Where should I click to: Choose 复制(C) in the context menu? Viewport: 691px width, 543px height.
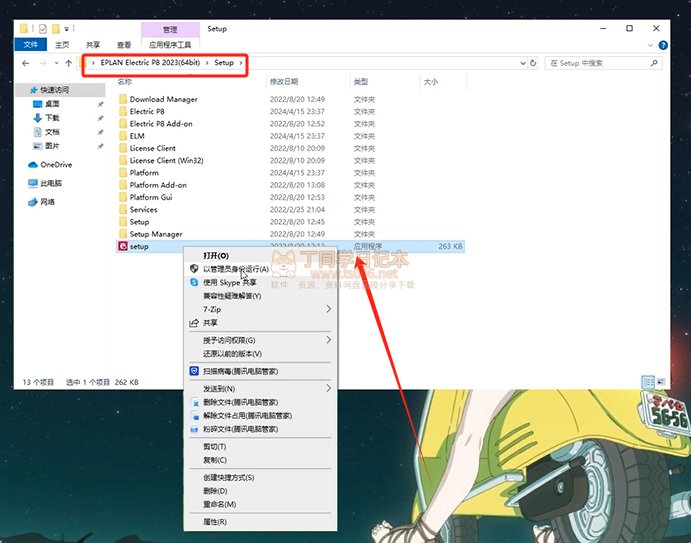[260, 460]
